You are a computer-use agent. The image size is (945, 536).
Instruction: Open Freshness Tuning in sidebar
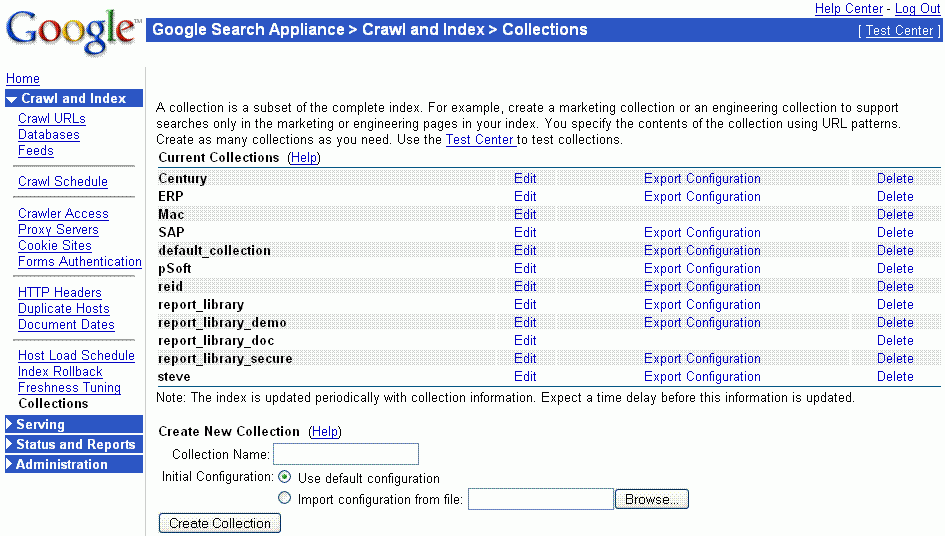pyautogui.click(x=69, y=388)
